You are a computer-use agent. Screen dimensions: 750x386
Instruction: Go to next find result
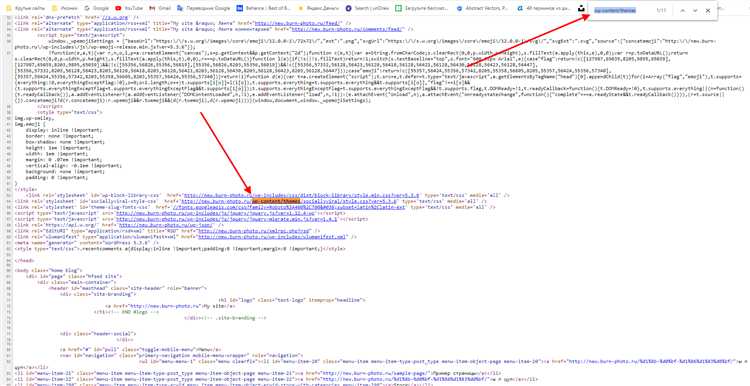(695, 10)
